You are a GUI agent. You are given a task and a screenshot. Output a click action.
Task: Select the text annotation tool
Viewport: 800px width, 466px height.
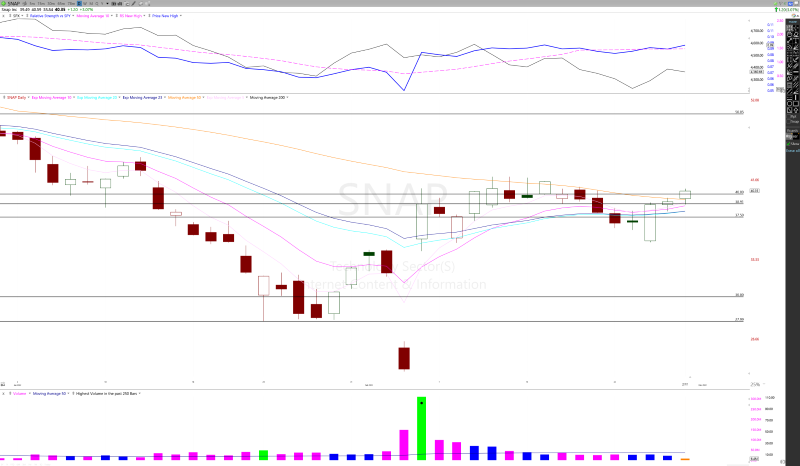click(795, 41)
